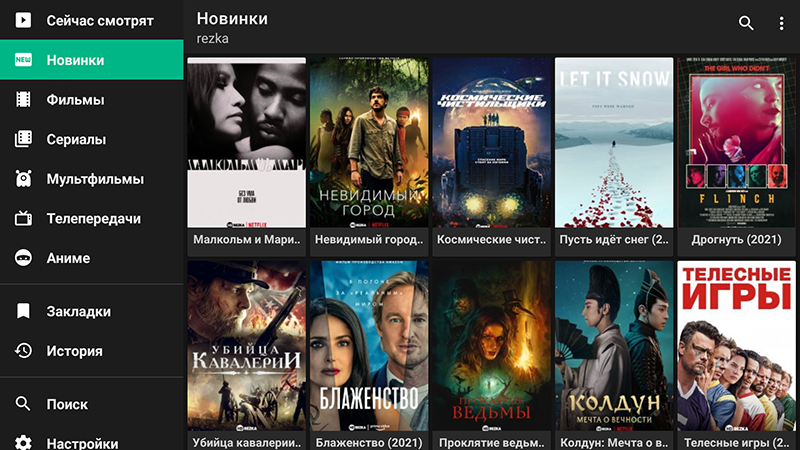Click the TV icon for Телепередачи
The height and width of the screenshot is (450, 800).
tap(23, 218)
